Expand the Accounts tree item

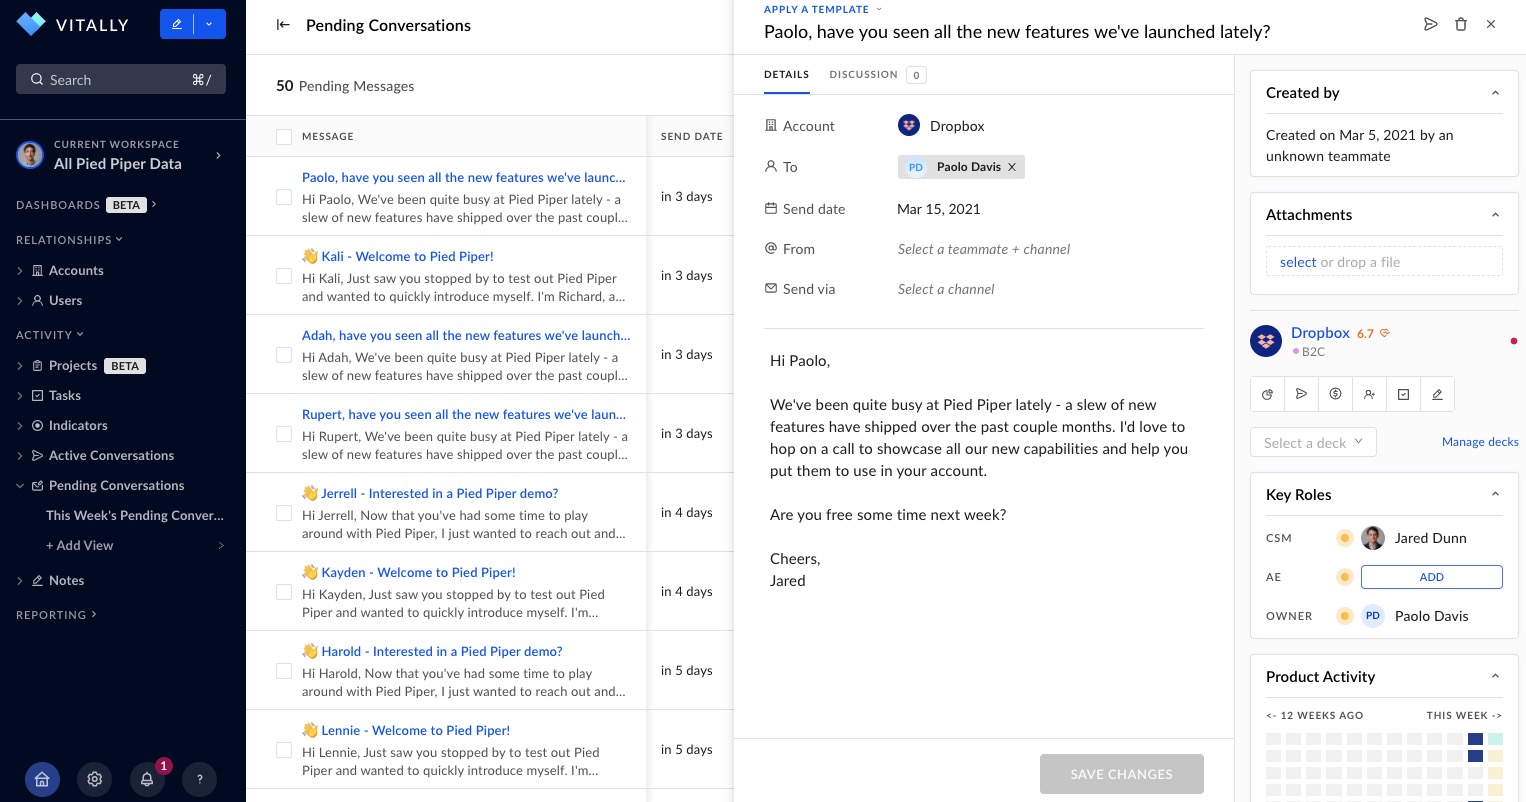[20, 271]
